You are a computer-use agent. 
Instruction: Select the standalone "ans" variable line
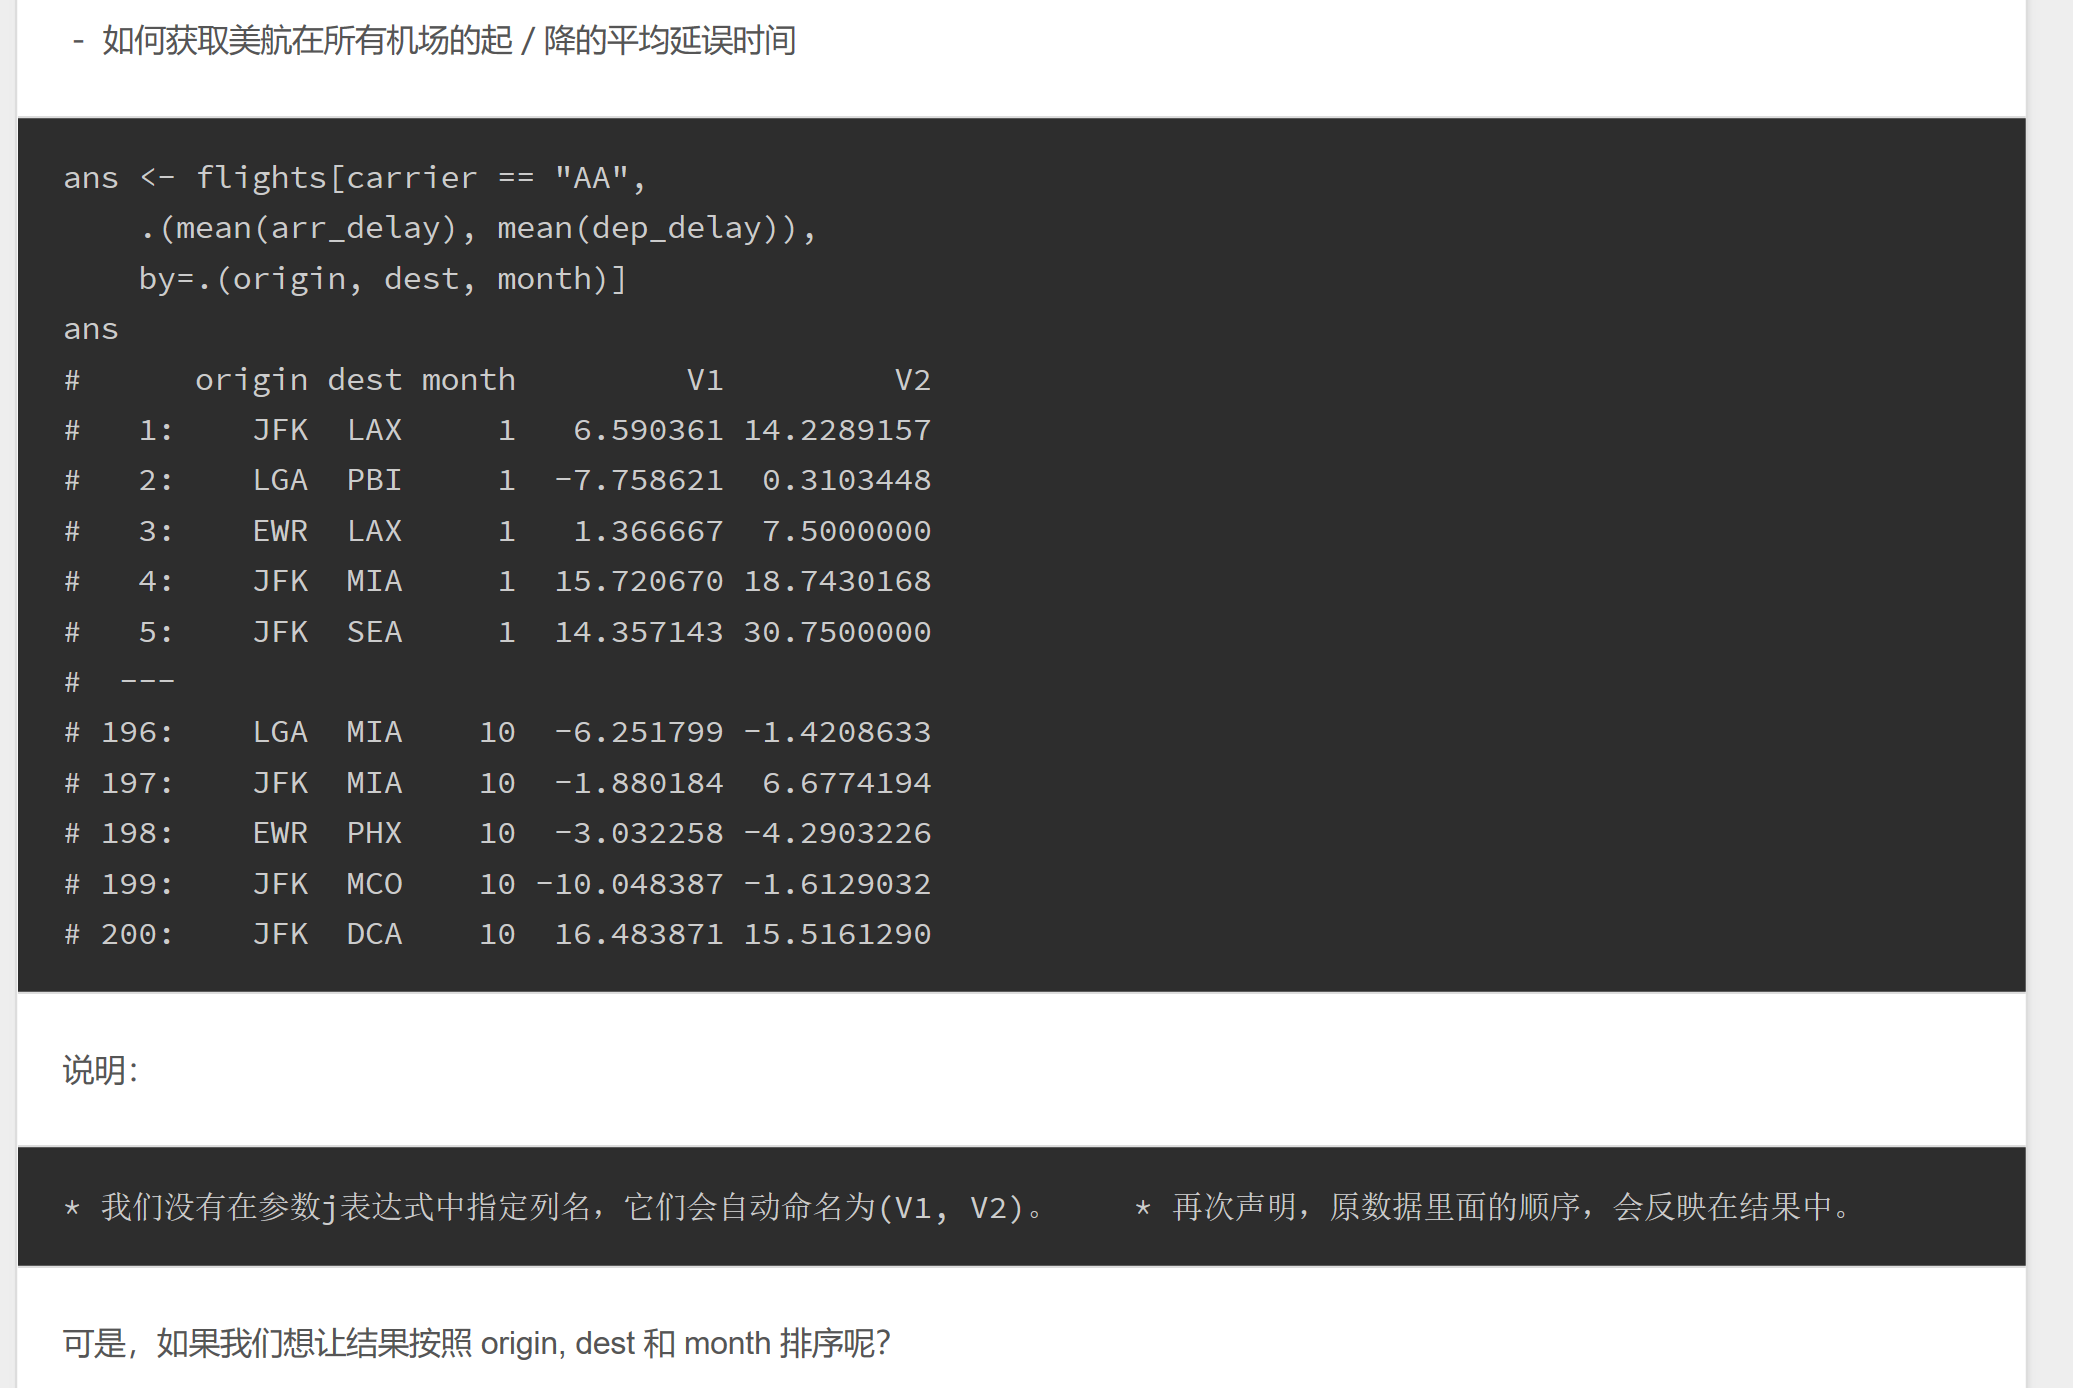[90, 328]
